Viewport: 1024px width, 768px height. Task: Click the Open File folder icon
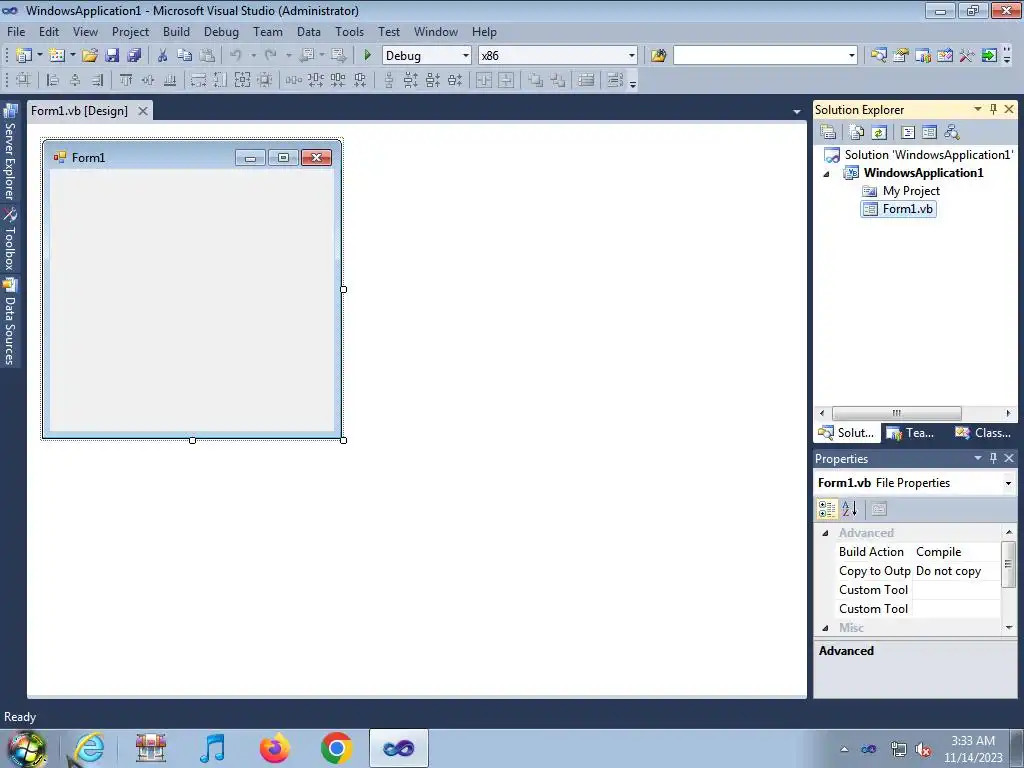pos(89,56)
